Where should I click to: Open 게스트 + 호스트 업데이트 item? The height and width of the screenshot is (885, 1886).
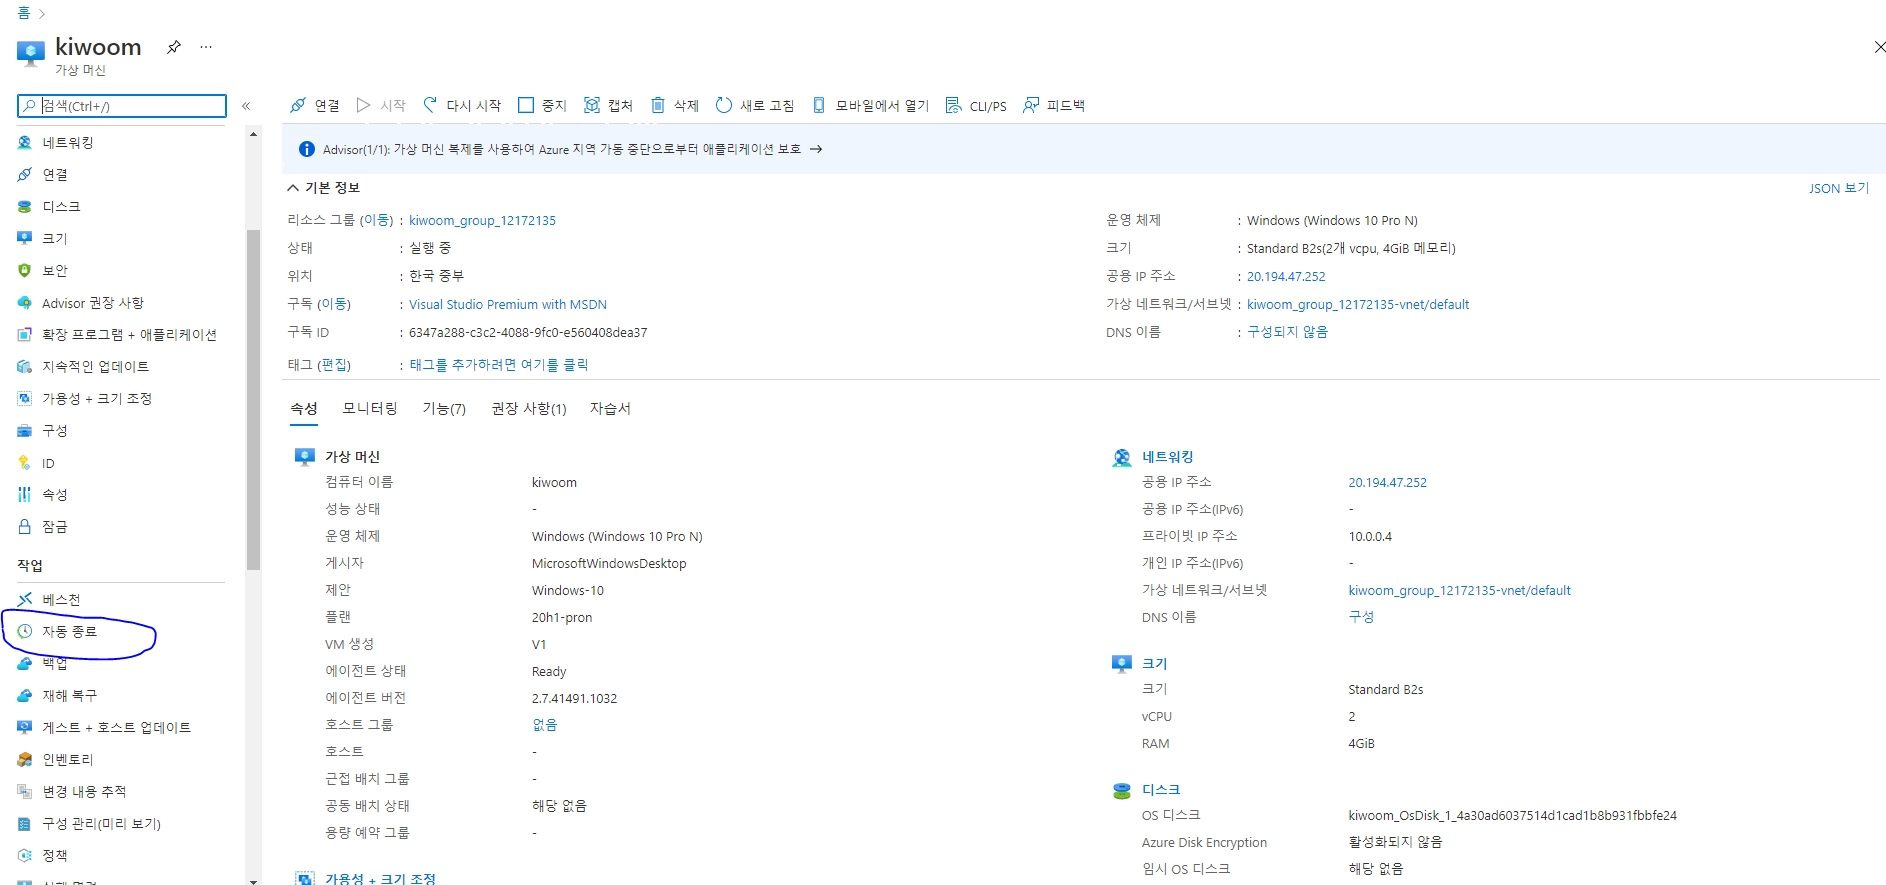(x=116, y=727)
